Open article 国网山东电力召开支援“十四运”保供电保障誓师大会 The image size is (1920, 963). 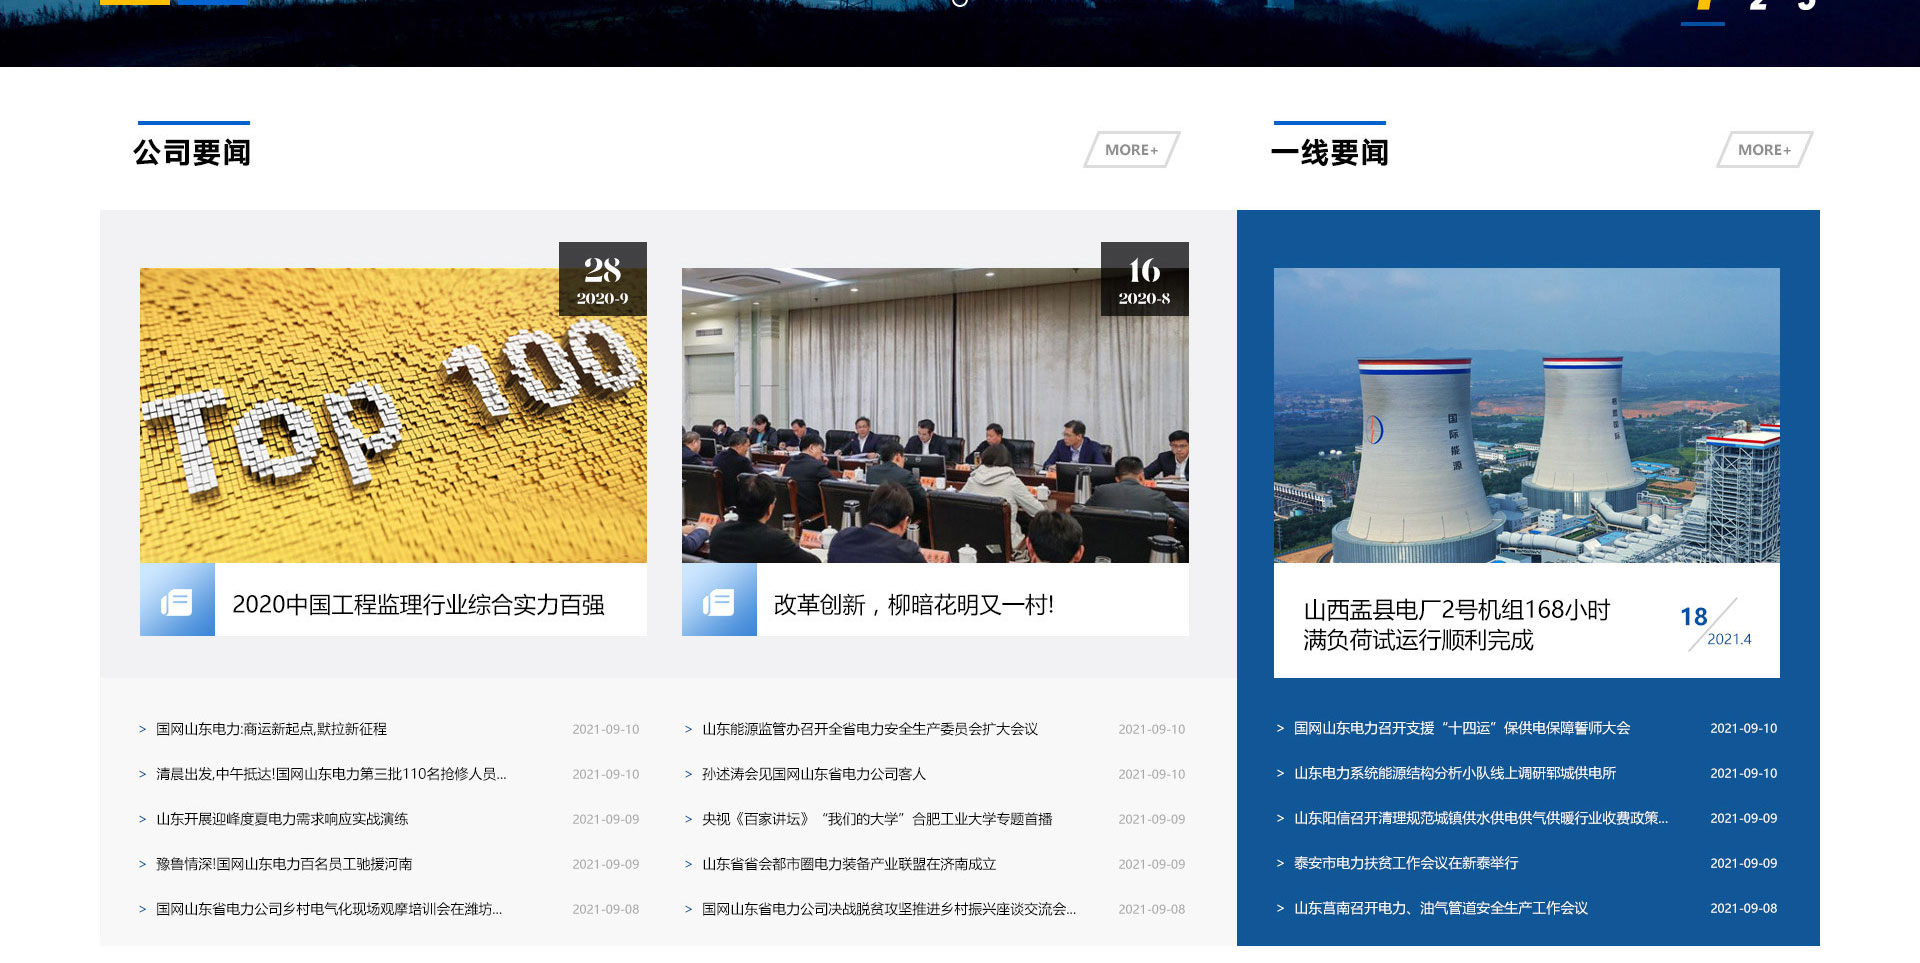(1461, 728)
